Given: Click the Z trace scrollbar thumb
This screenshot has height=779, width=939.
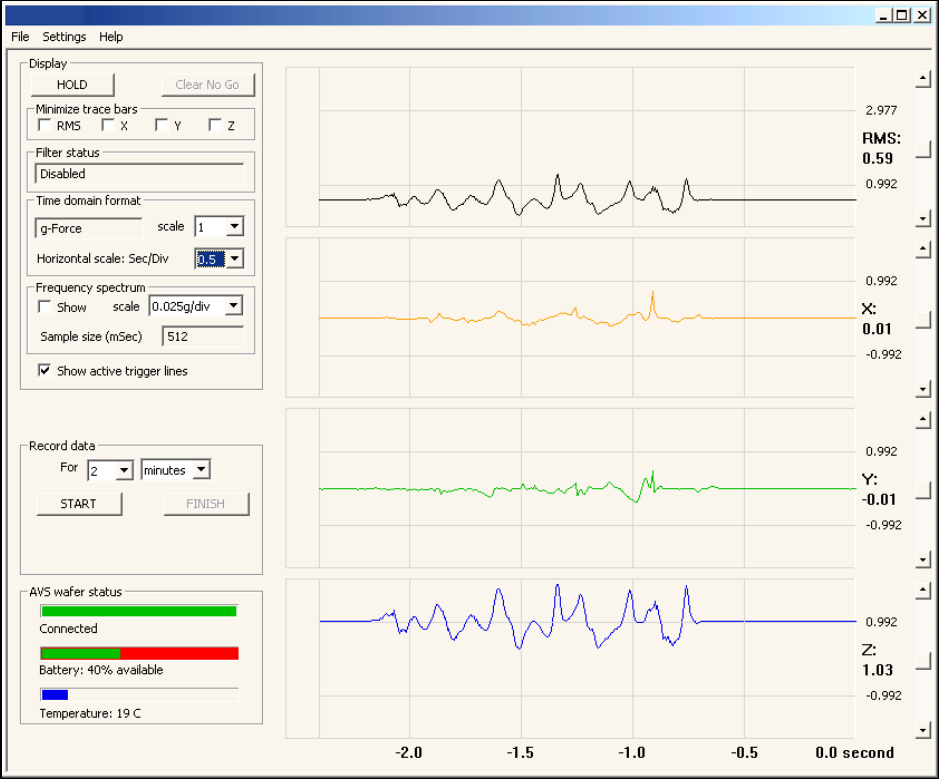Looking at the screenshot, I should pos(923,660).
